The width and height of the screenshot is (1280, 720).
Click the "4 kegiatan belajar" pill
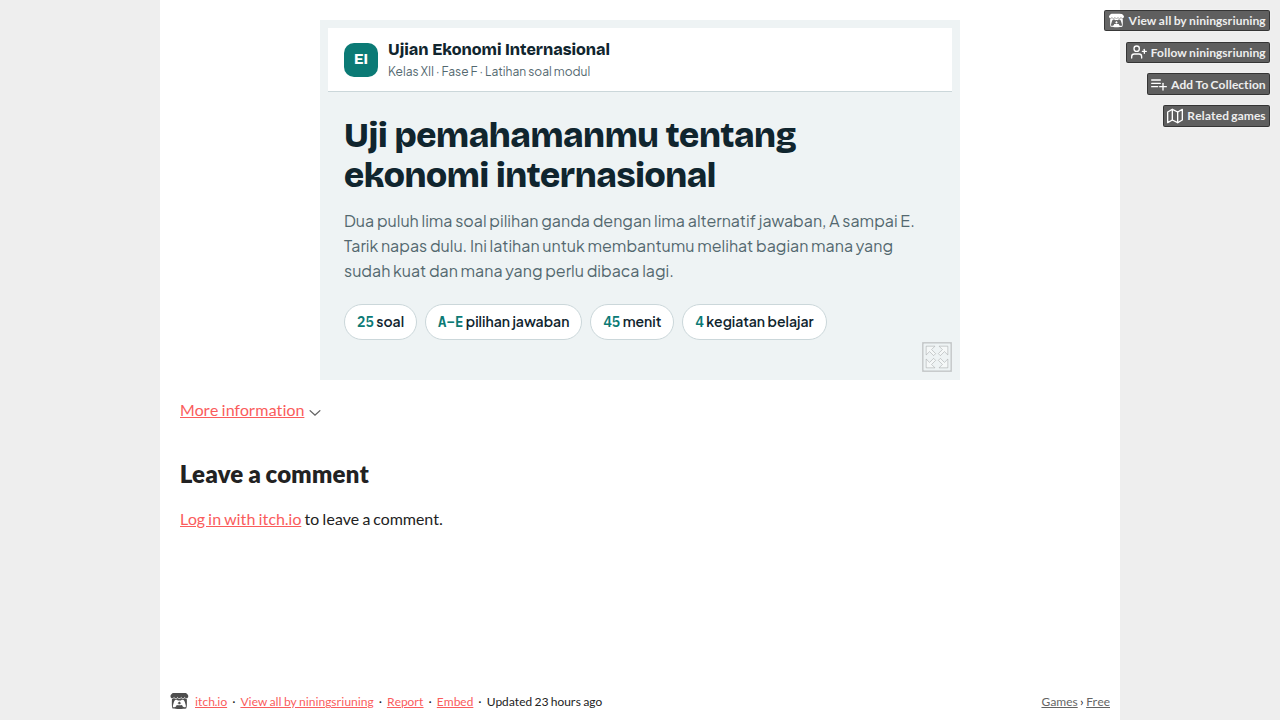754,322
